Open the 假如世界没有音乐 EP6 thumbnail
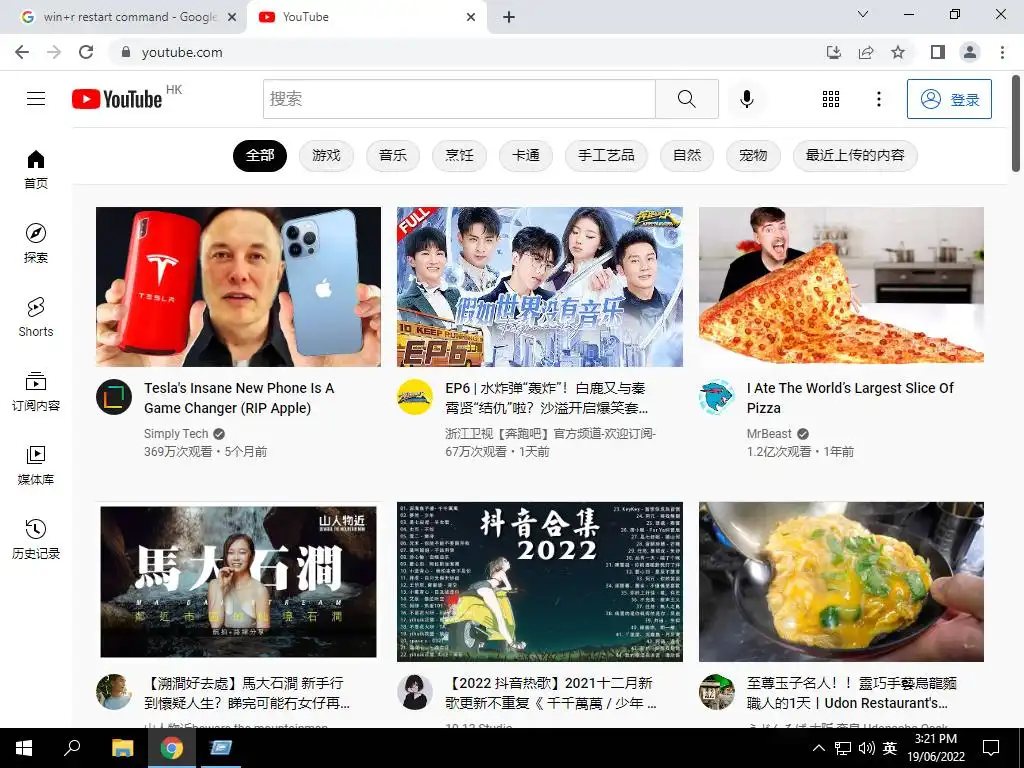Image resolution: width=1024 pixels, height=768 pixels. pos(539,287)
